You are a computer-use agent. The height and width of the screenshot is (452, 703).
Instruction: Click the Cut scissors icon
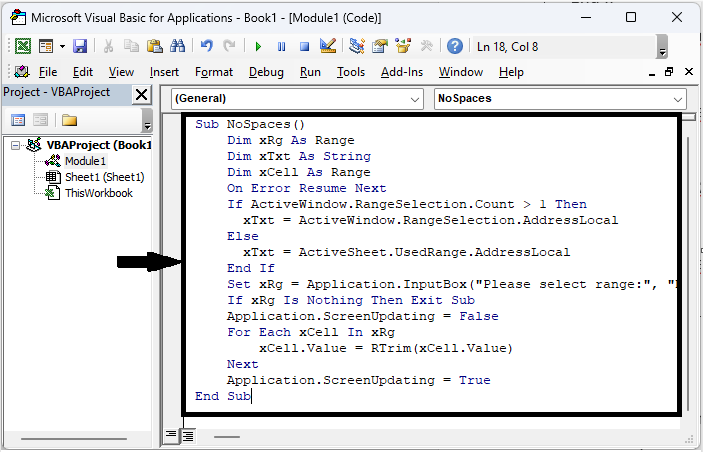click(108, 46)
